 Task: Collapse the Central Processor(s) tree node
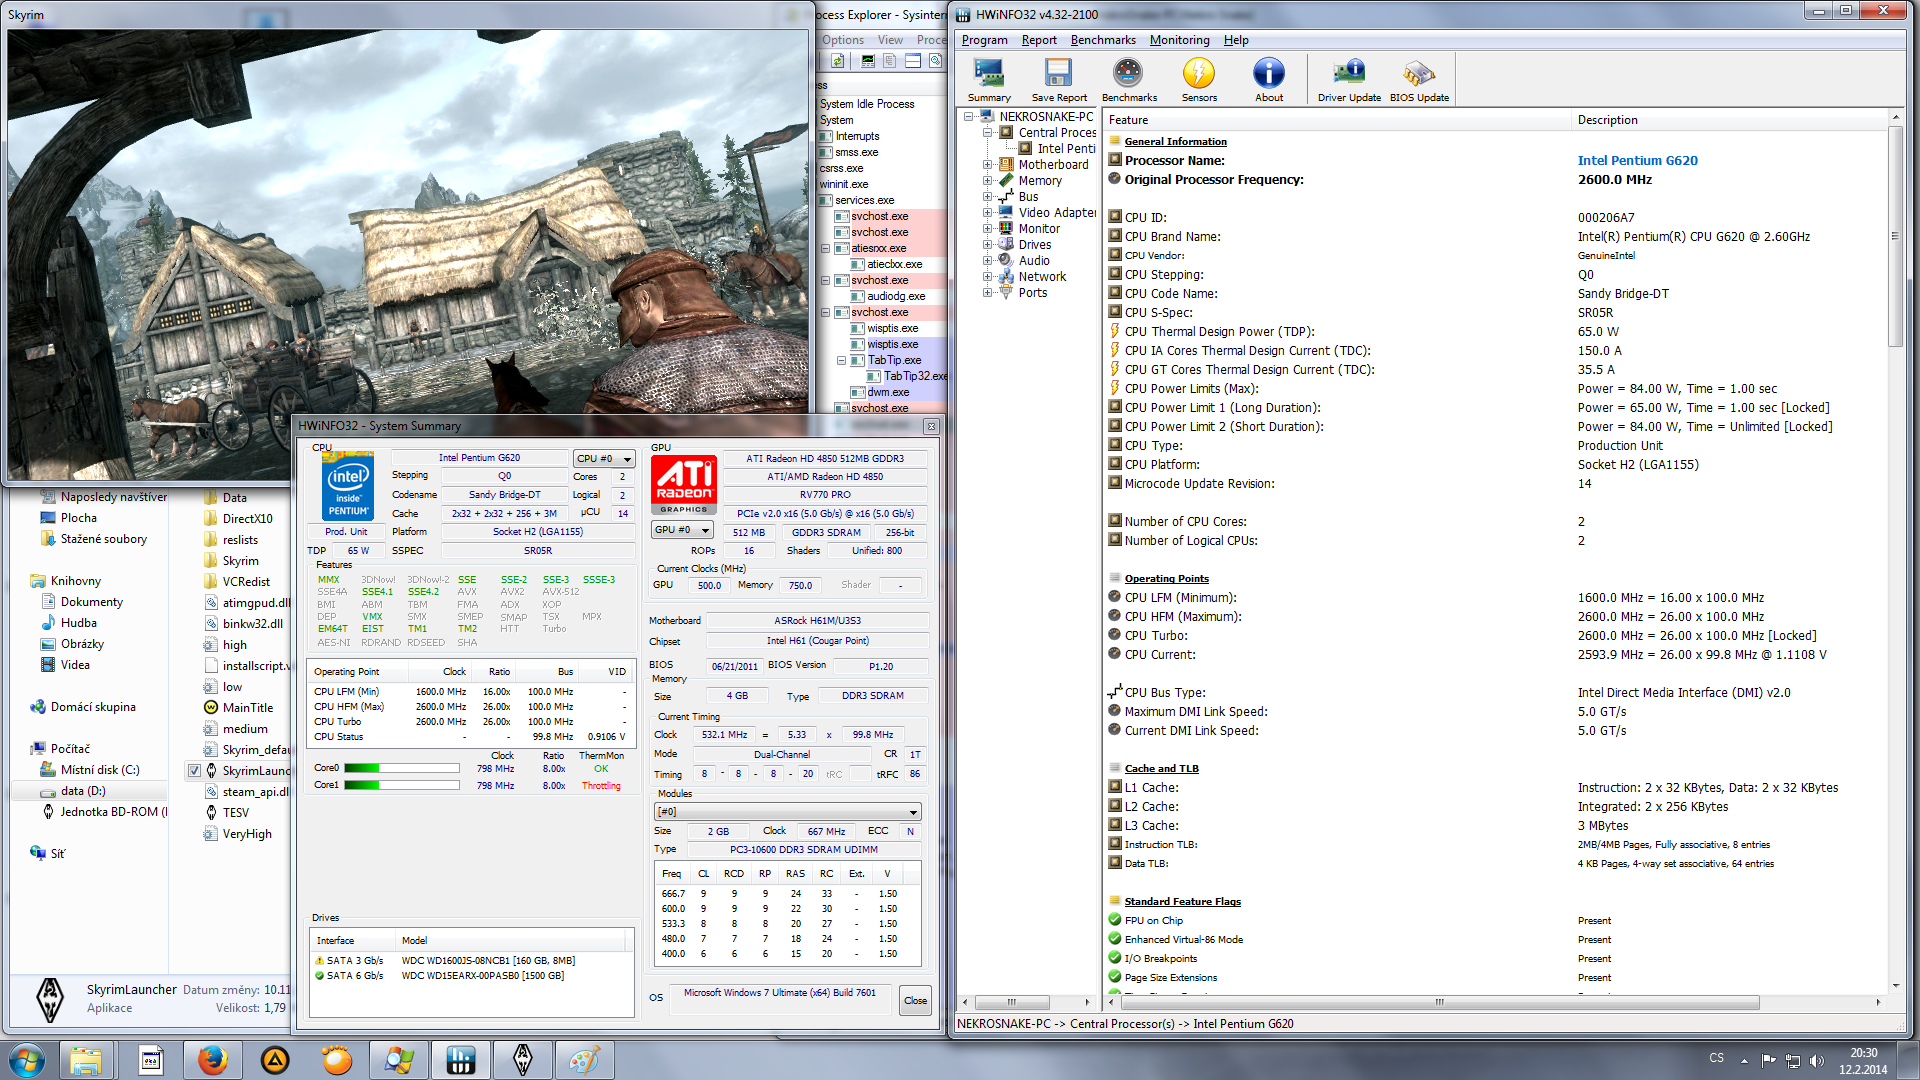click(987, 133)
